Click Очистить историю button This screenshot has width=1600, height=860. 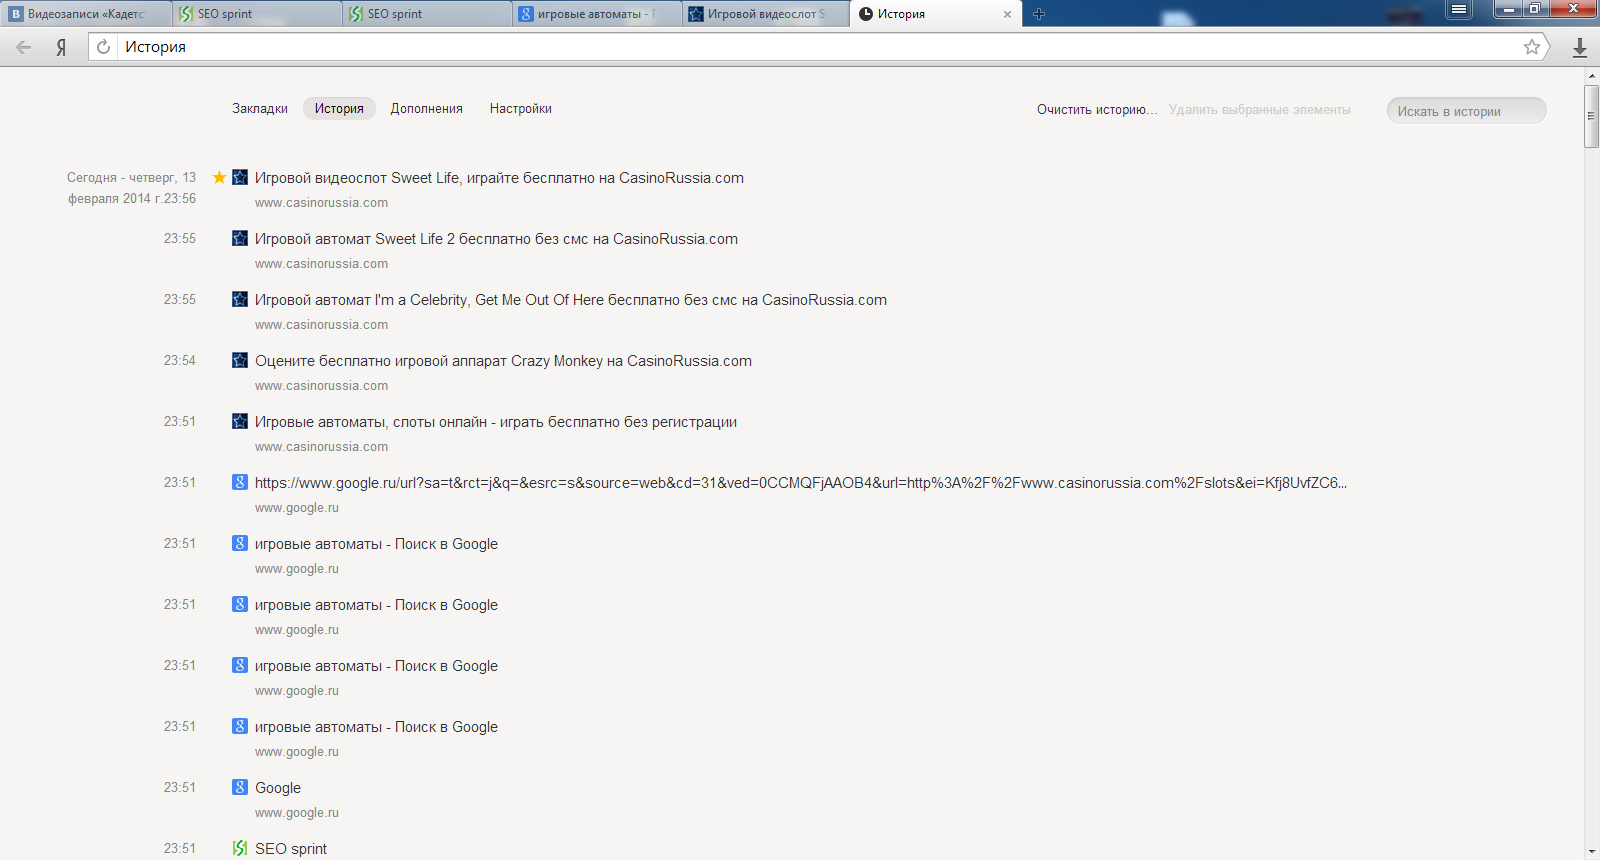pyautogui.click(x=1097, y=110)
